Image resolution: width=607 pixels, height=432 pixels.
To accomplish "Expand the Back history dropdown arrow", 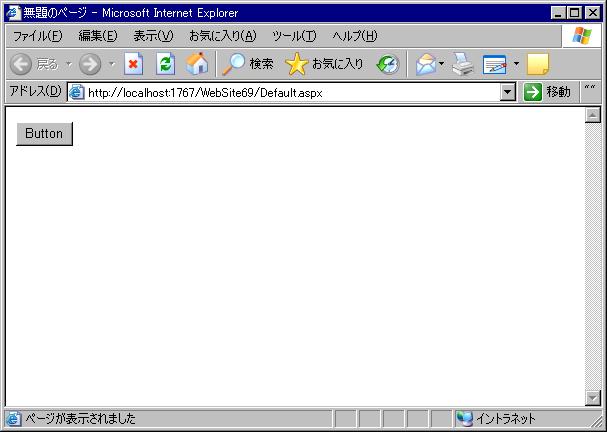I will [x=69, y=64].
